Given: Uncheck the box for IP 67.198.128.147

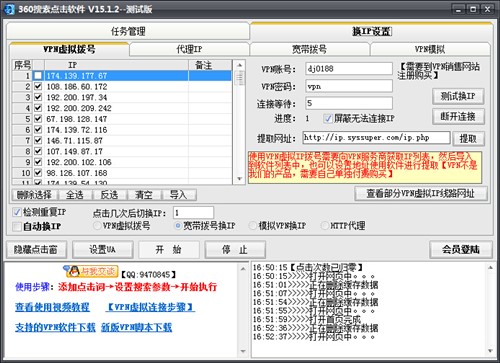Looking at the screenshot, I should (x=38, y=119).
